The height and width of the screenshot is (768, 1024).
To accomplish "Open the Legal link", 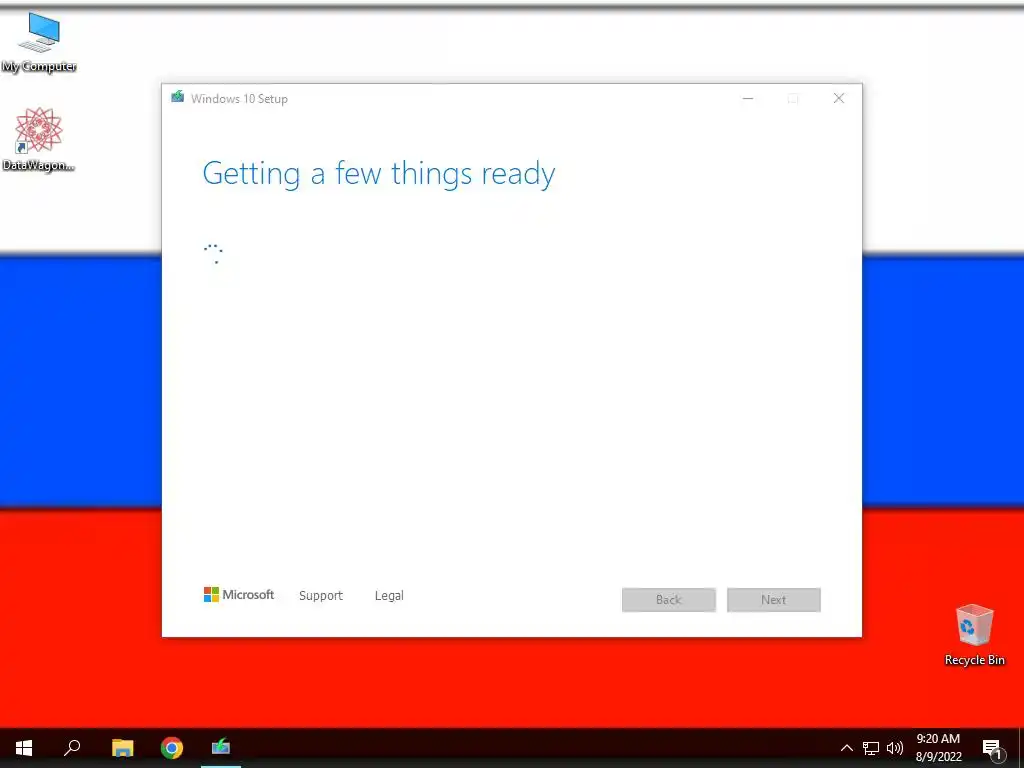I will pos(389,596).
